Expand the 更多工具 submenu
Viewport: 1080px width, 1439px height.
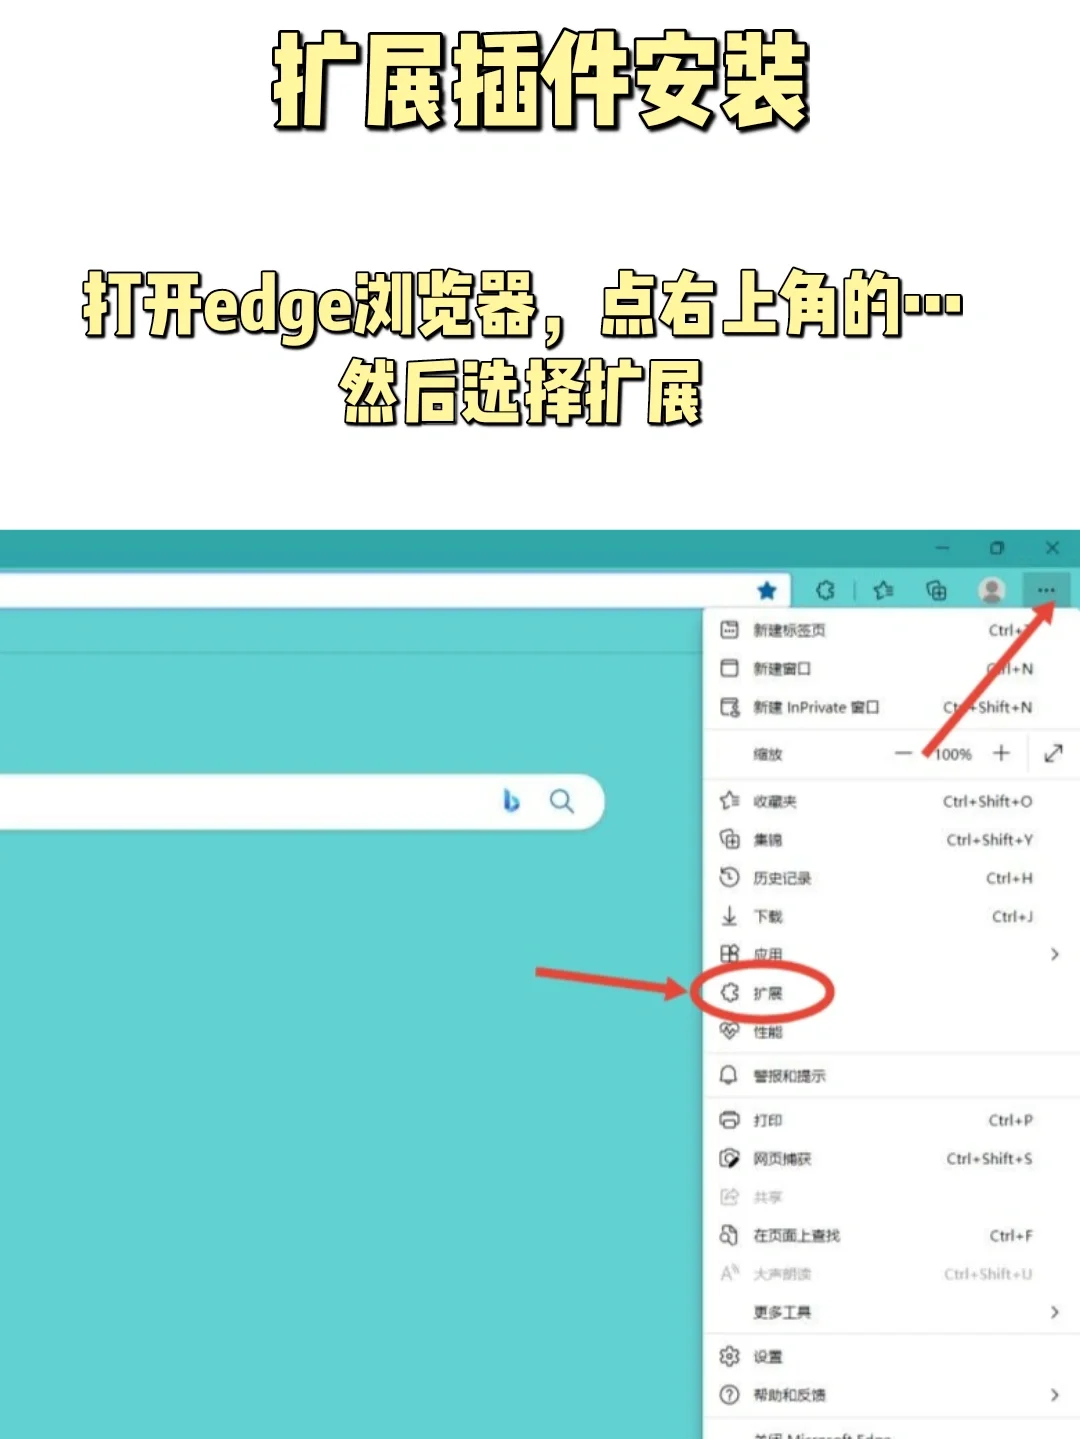[1055, 1312]
